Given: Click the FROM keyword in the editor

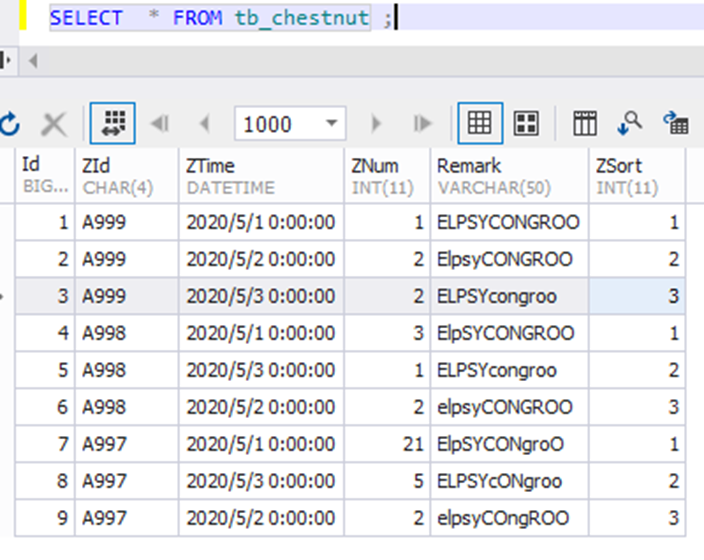Looking at the screenshot, I should point(198,18).
